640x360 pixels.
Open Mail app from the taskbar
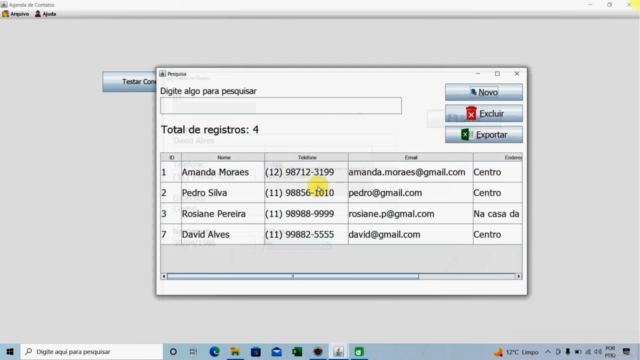point(276,351)
